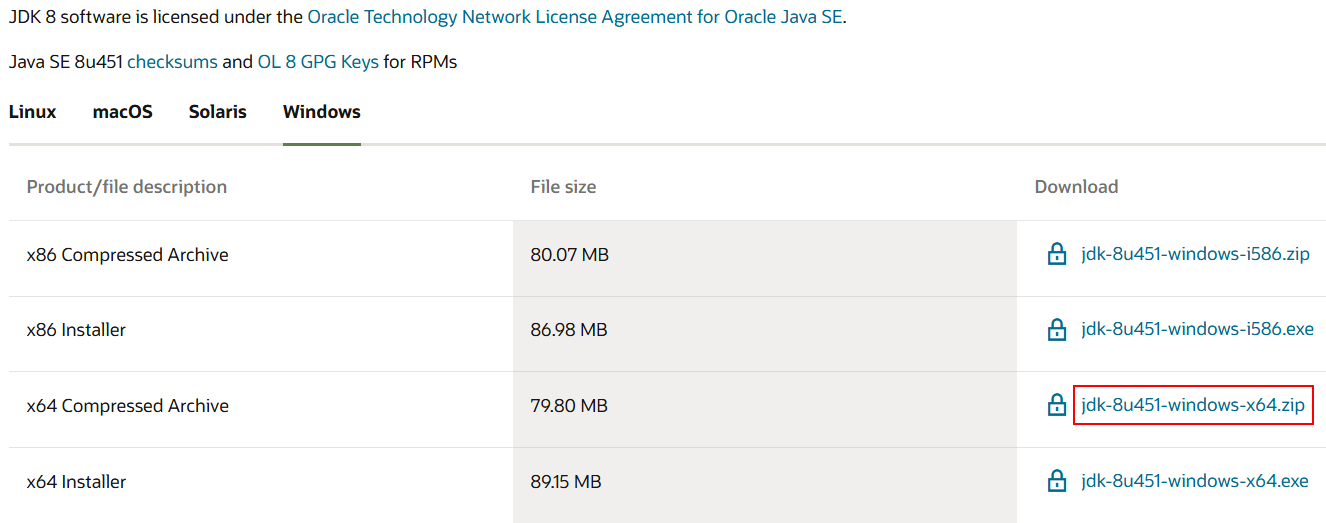
Task: Click the Download column header
Action: click(1076, 187)
